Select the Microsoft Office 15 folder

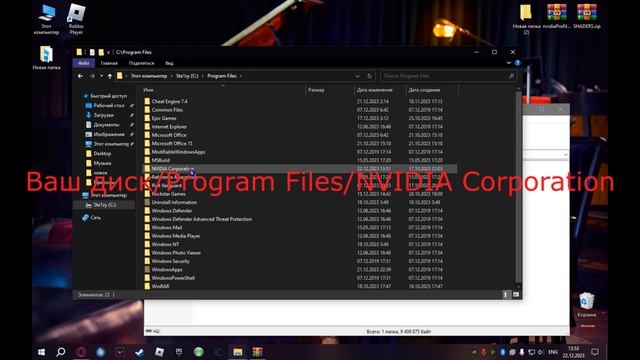(172, 143)
